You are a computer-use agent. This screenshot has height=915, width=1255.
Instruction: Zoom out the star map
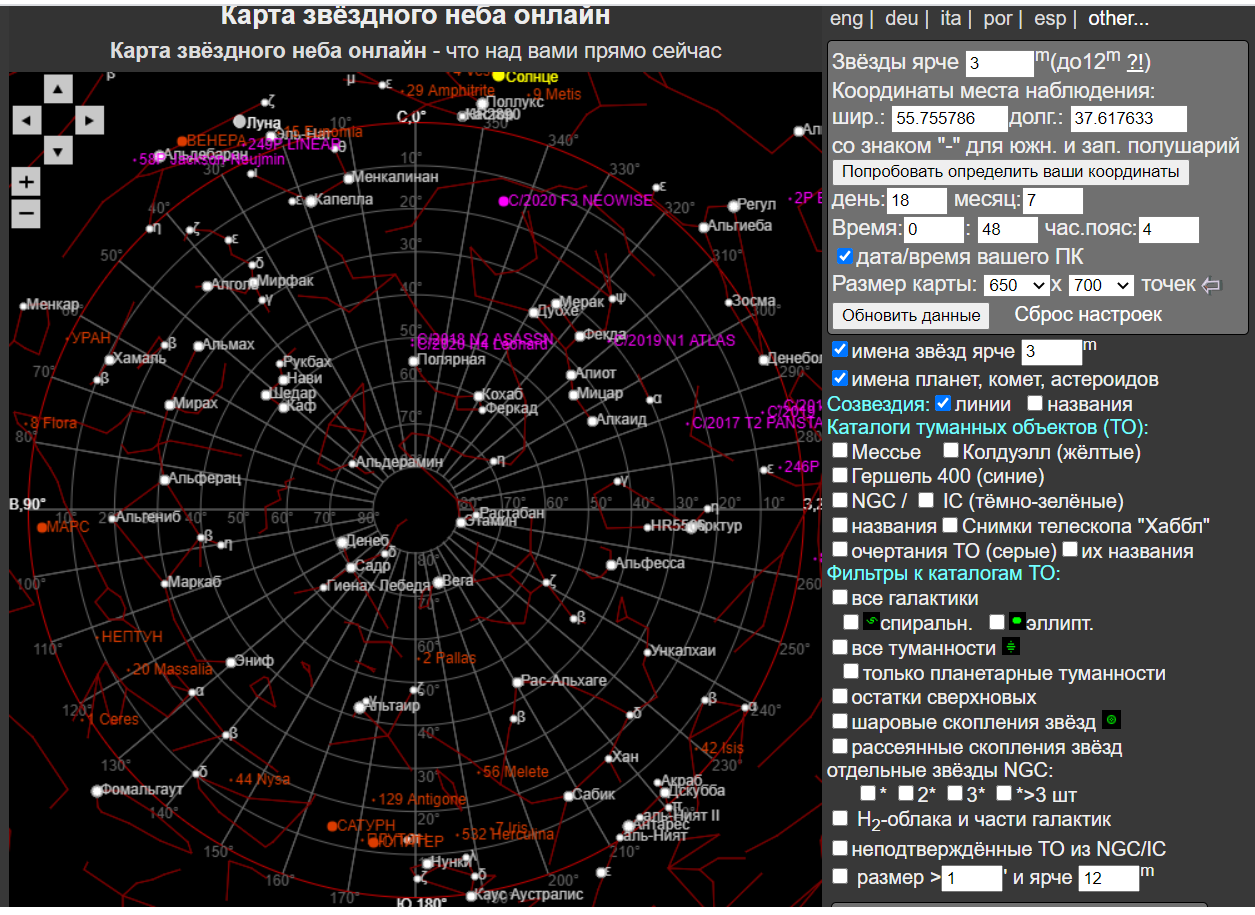[27, 213]
